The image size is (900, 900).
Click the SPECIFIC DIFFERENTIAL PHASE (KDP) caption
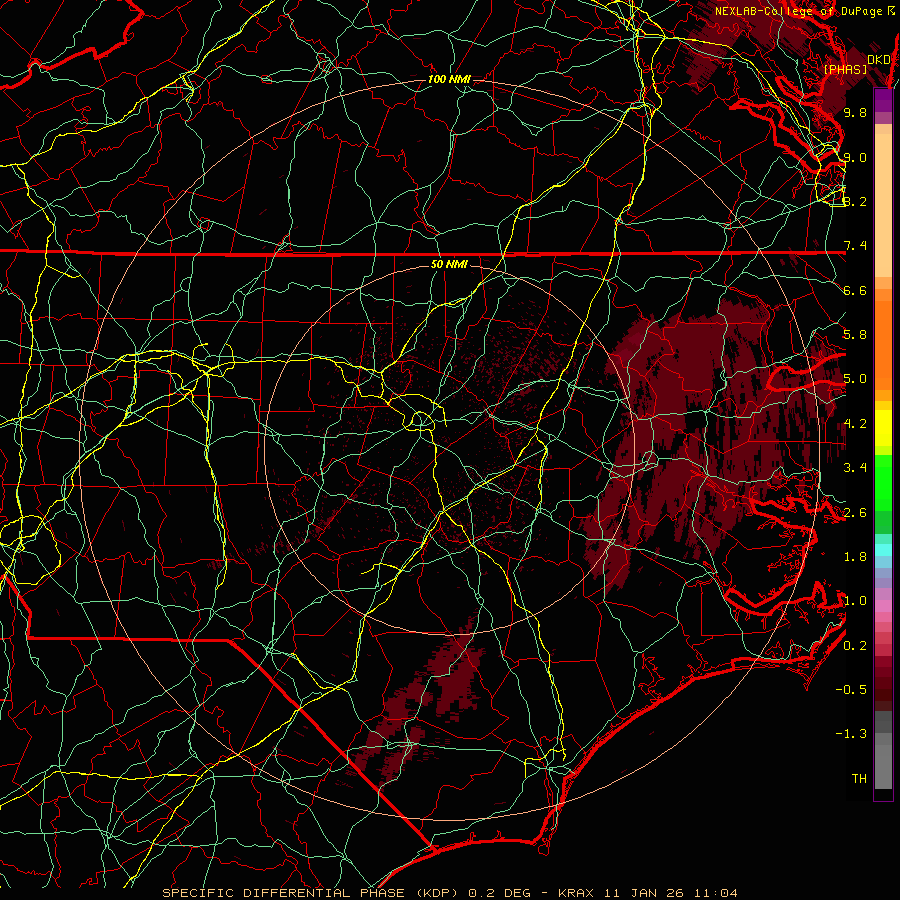(x=312, y=893)
